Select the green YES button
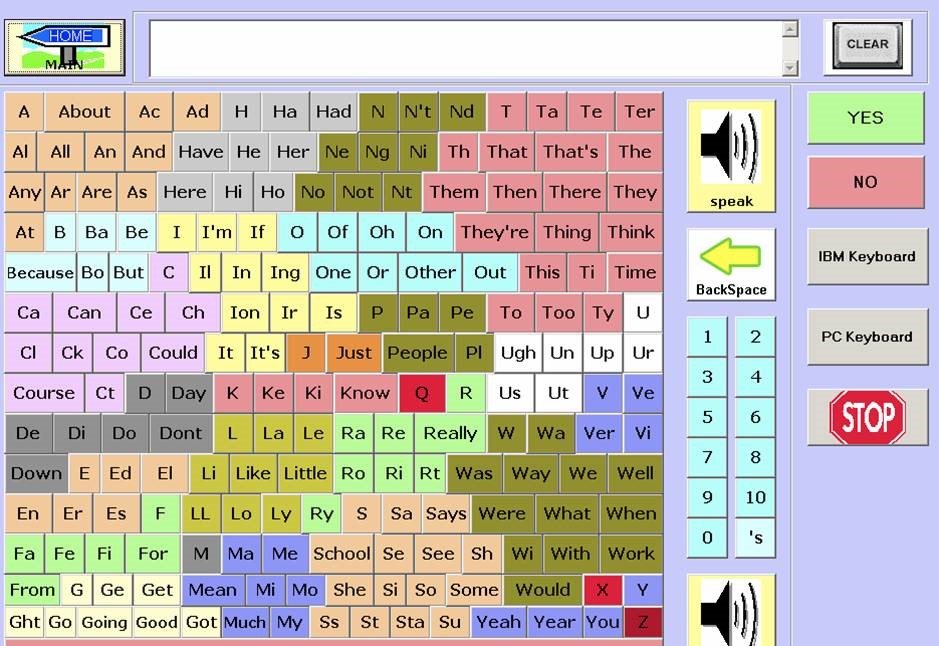Screen dimensions: 939x646 (865, 118)
